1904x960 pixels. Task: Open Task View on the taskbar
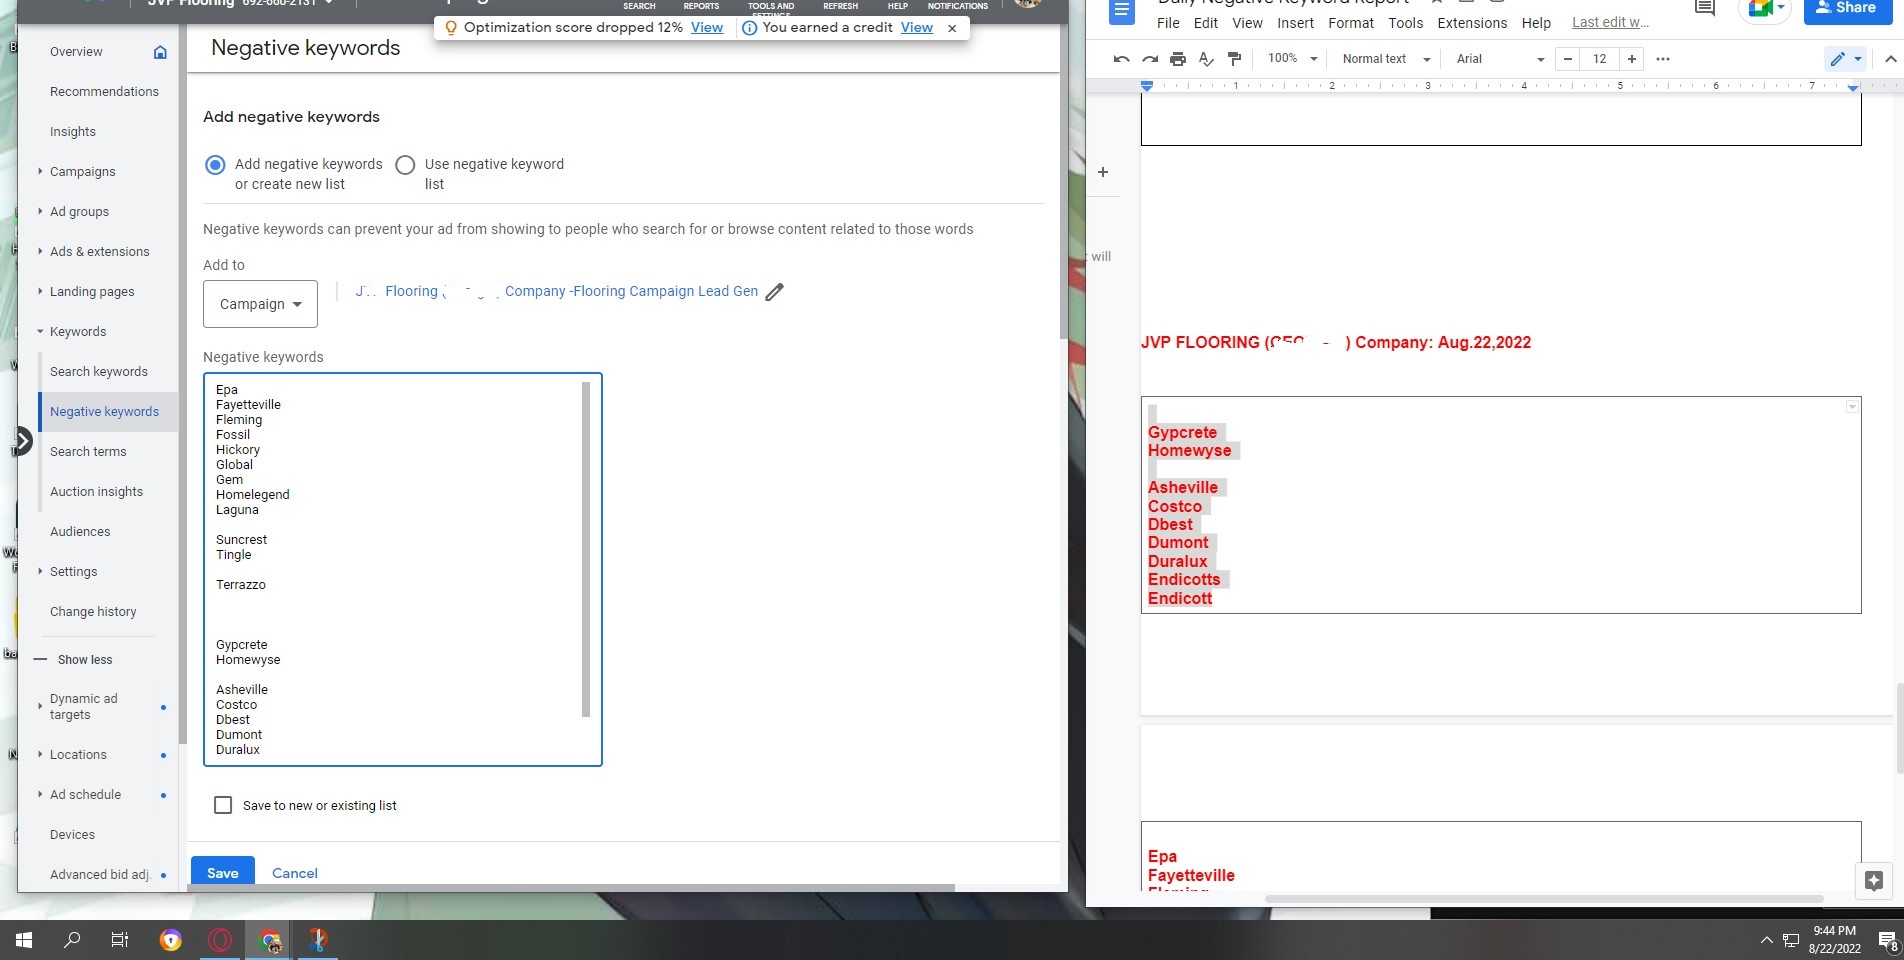120,940
